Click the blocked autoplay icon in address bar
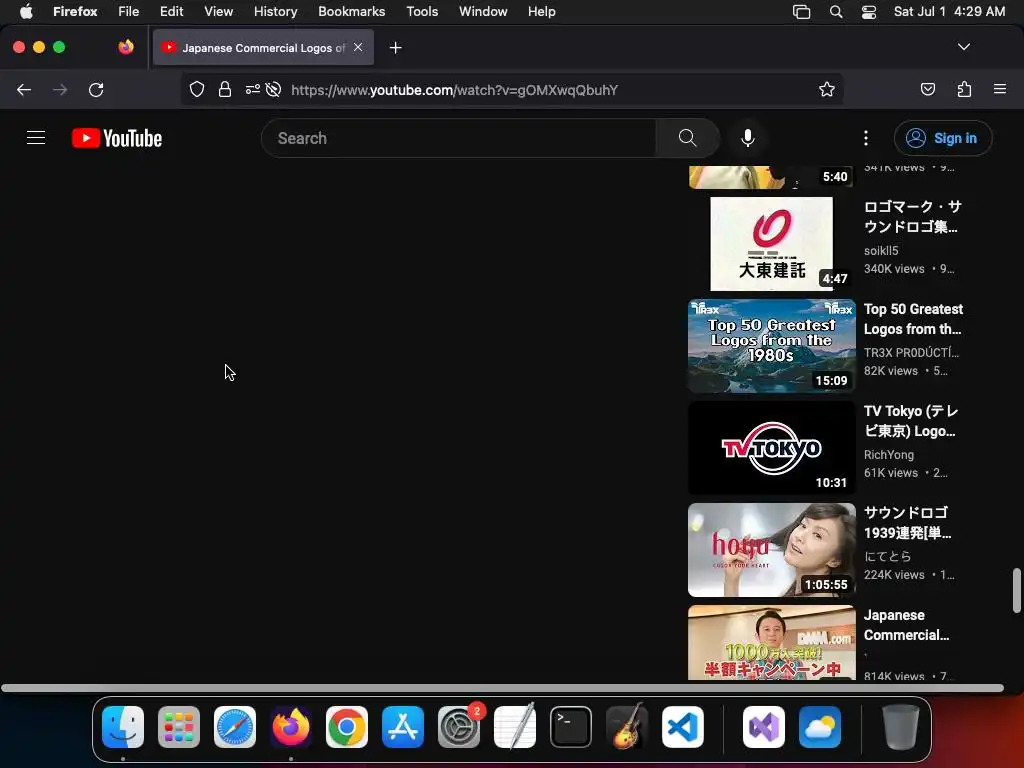1024x768 pixels. coord(274,89)
